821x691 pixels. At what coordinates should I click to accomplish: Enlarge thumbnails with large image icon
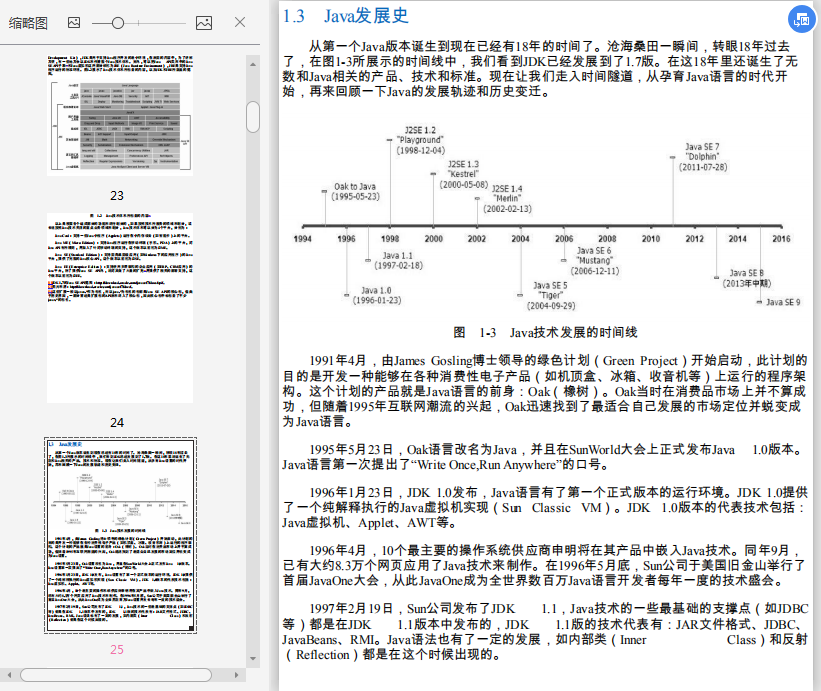click(x=204, y=23)
